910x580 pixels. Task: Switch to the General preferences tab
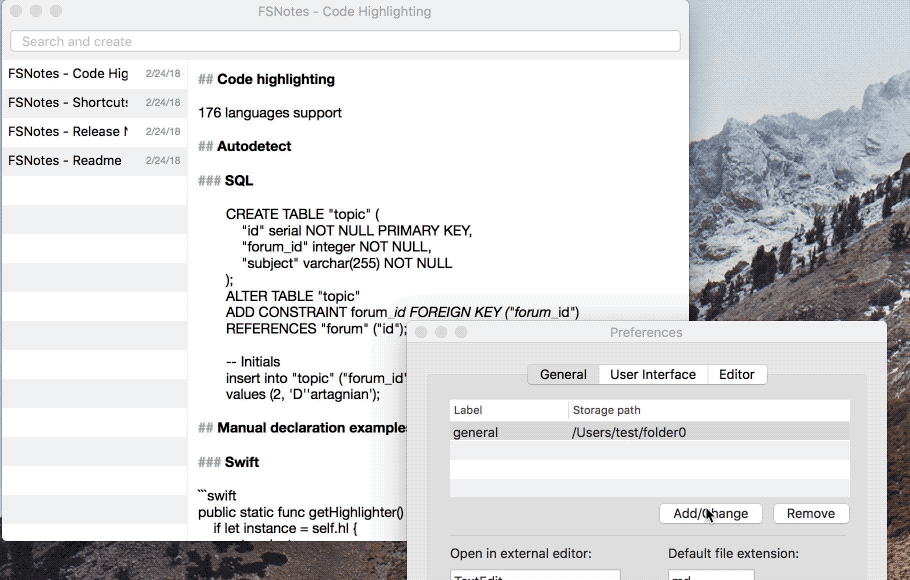coord(563,374)
